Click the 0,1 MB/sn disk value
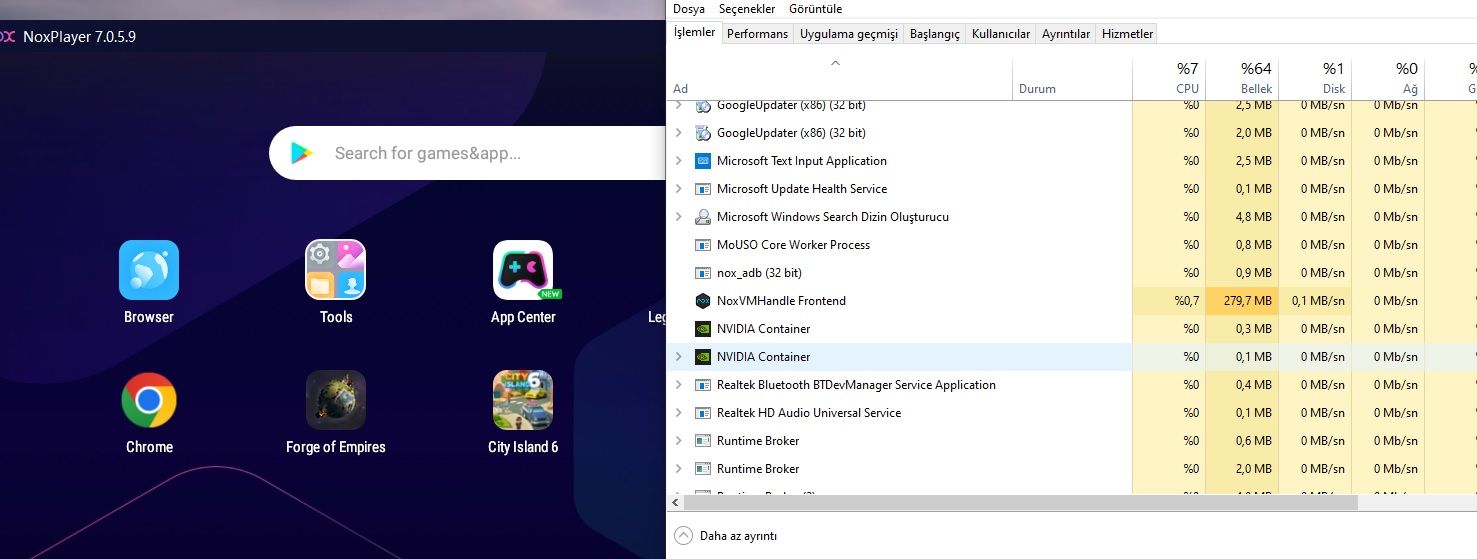Image resolution: width=1477 pixels, height=559 pixels. tap(1318, 300)
